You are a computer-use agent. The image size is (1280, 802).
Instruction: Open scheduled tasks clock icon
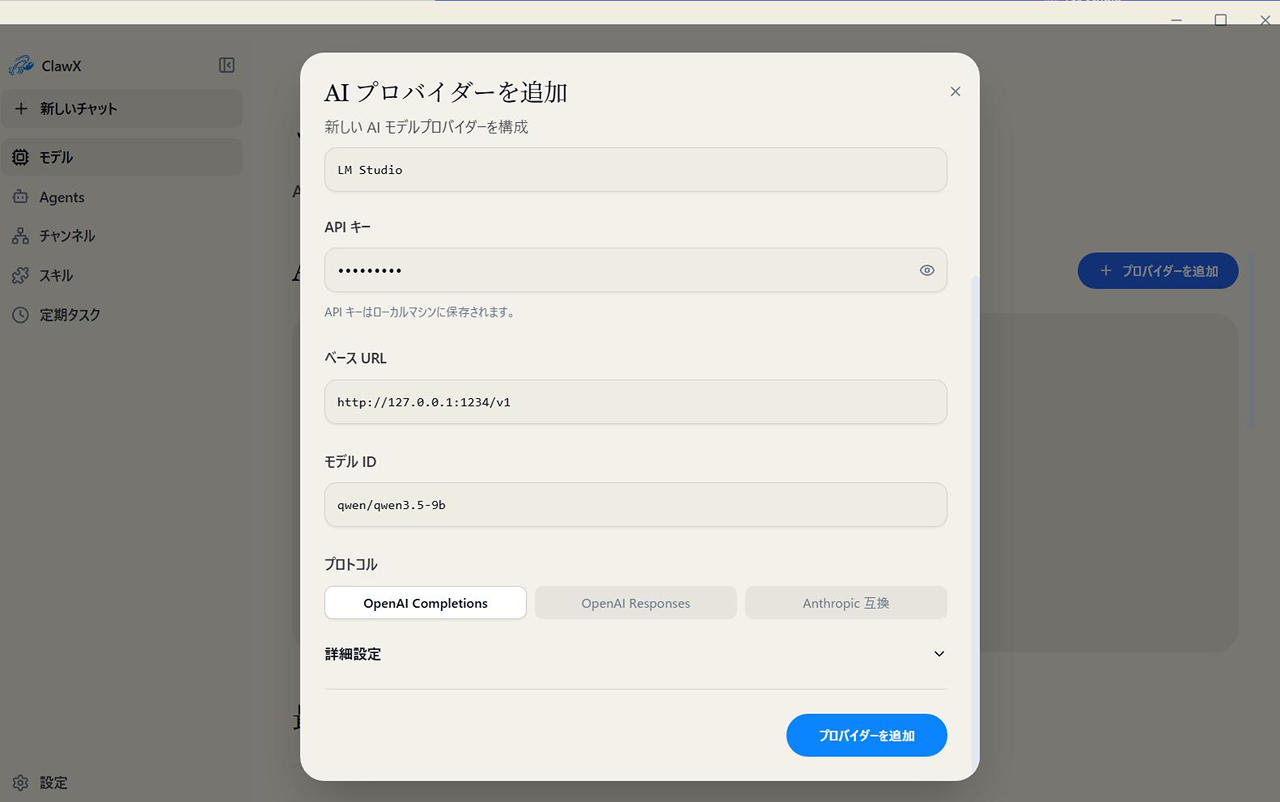coord(20,314)
